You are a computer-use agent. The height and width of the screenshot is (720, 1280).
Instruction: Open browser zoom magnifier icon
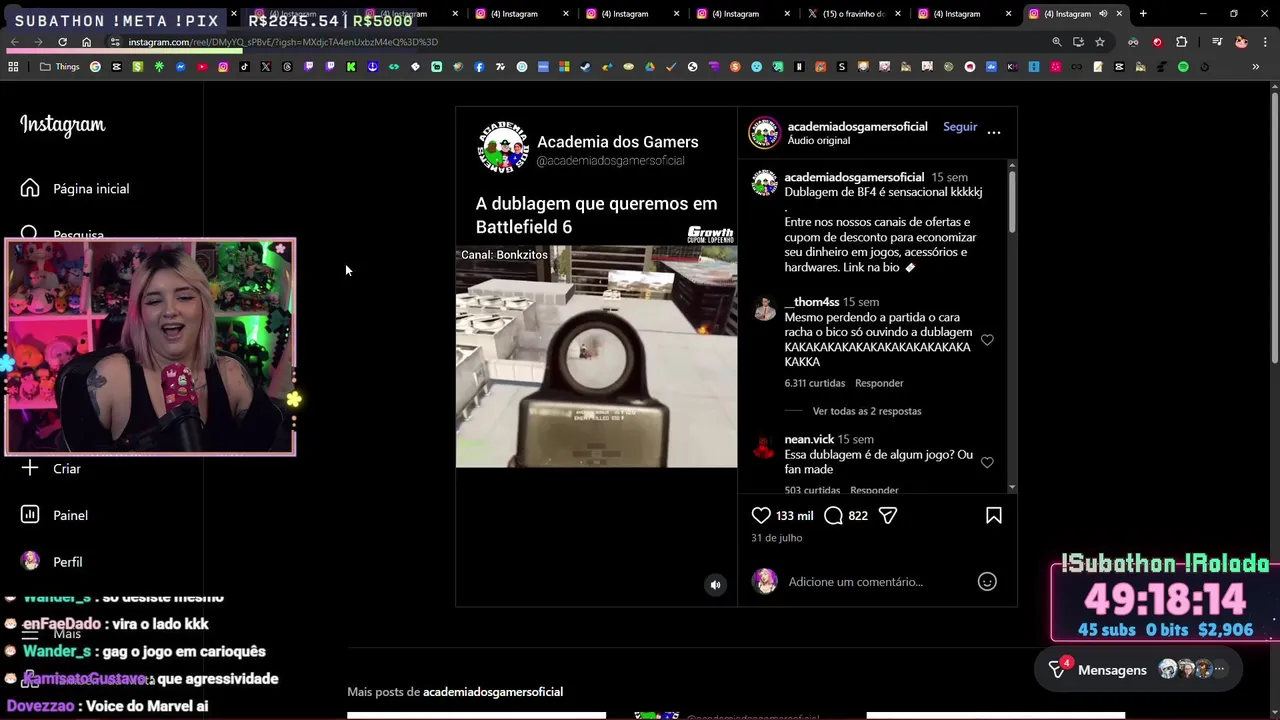(x=1057, y=42)
